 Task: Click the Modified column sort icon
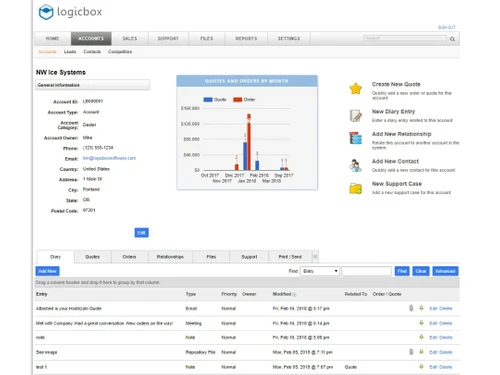tap(294, 294)
